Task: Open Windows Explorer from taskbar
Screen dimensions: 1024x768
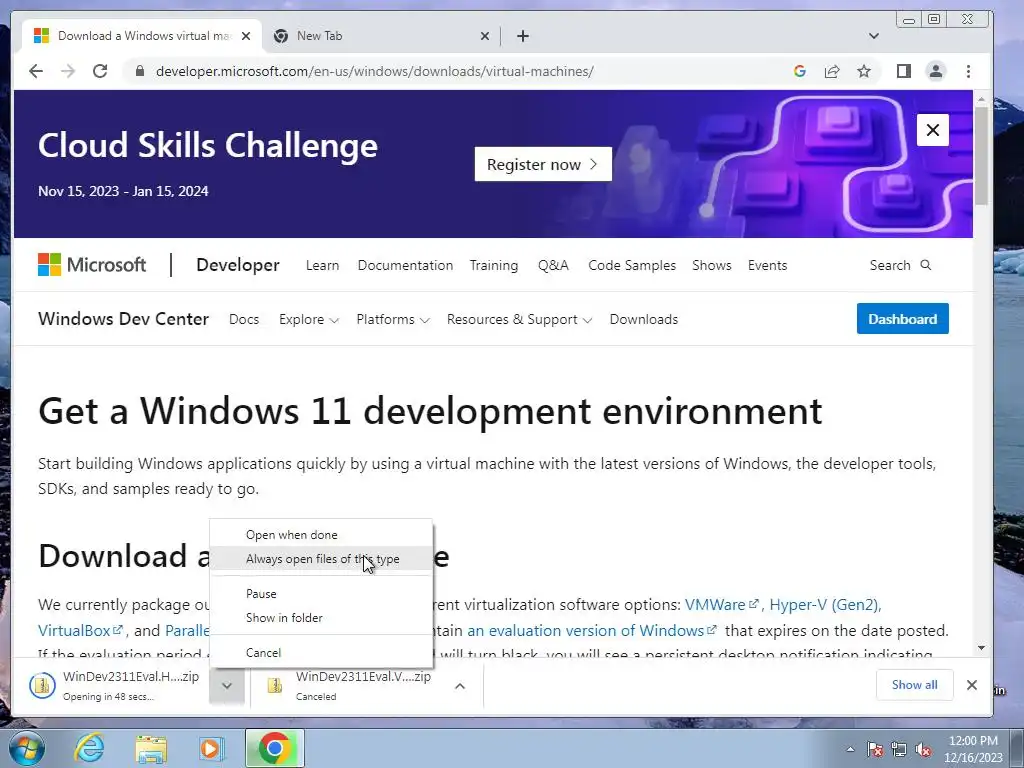Action: (151, 748)
